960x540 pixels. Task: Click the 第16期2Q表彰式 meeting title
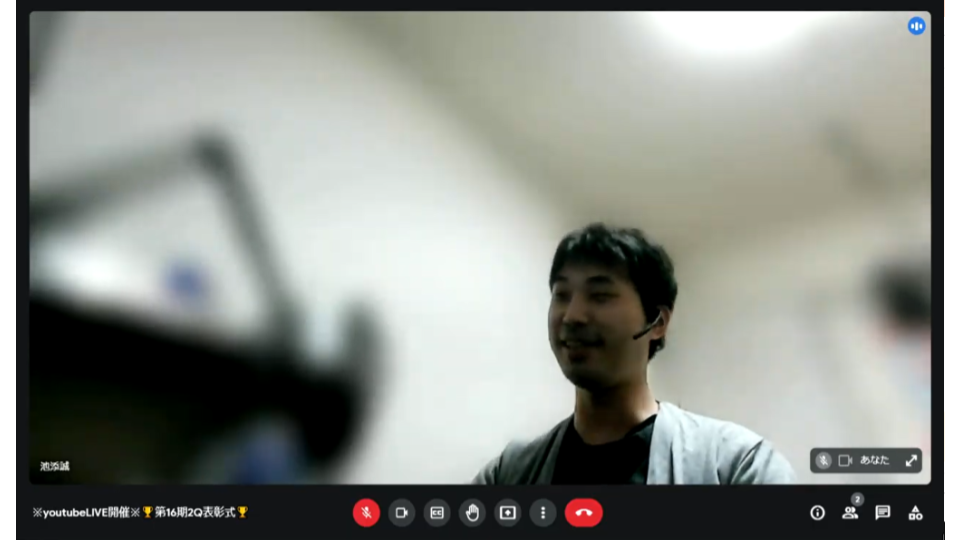click(195, 512)
